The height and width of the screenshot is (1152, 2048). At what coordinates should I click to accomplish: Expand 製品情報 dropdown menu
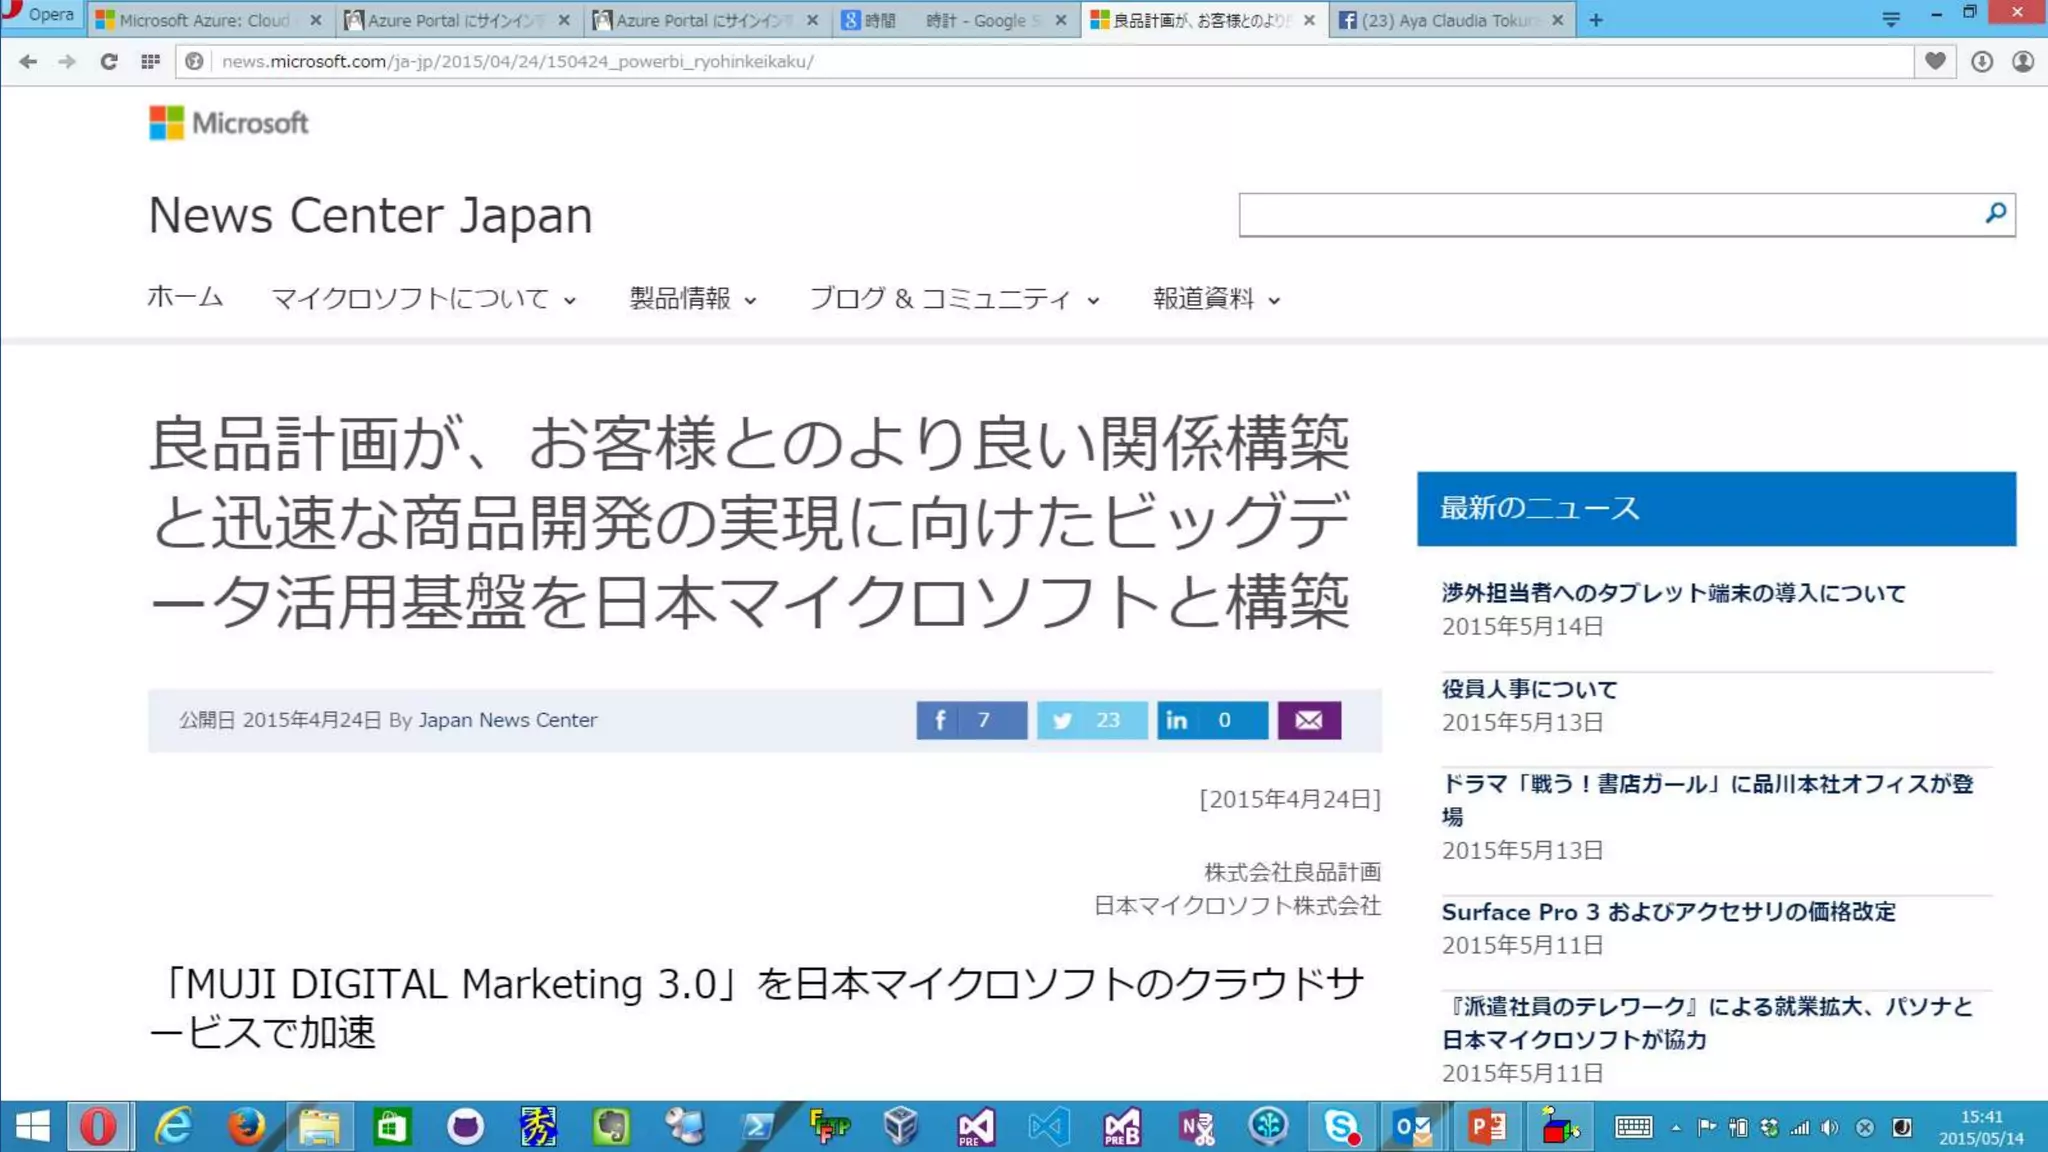point(692,299)
